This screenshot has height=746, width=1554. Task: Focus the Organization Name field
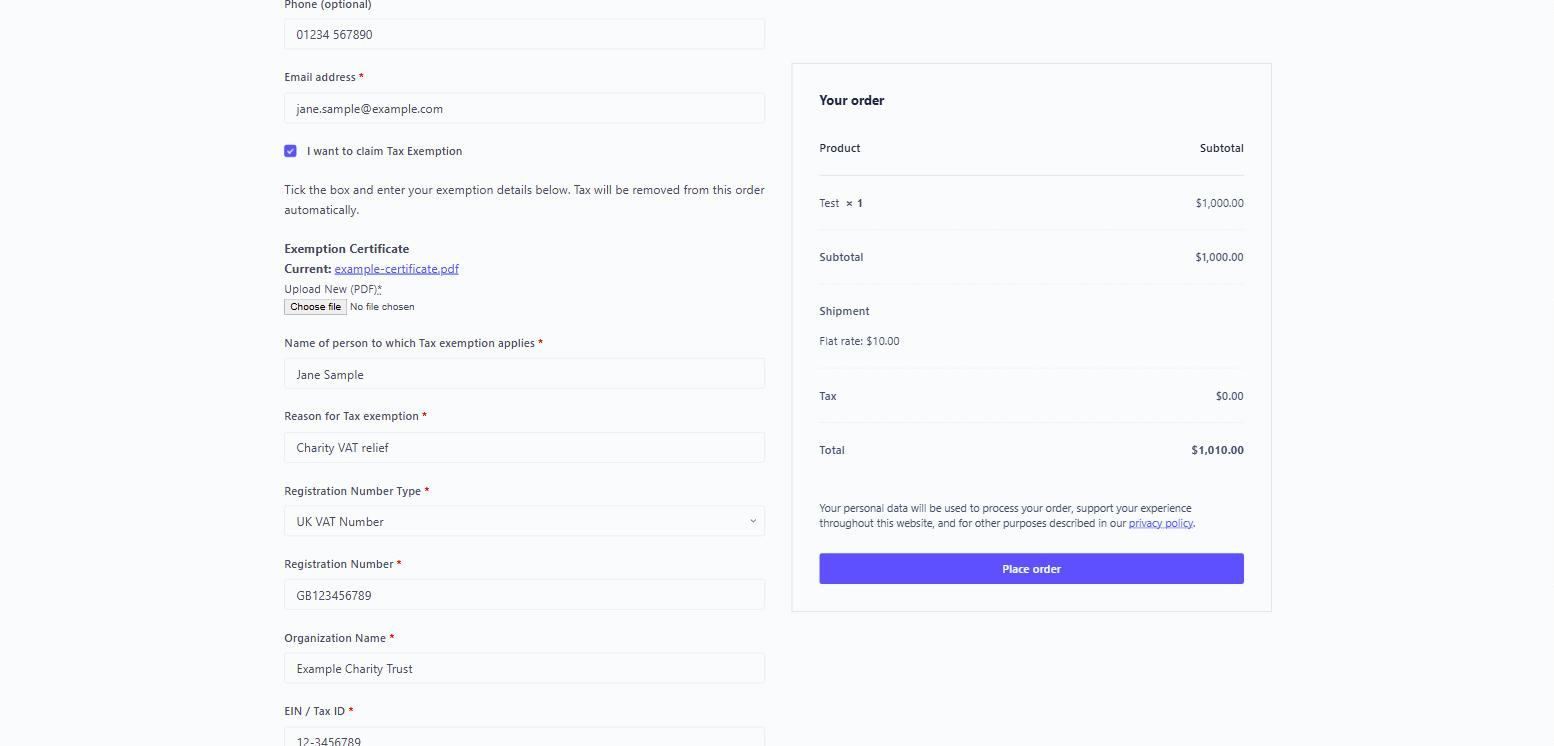524,668
